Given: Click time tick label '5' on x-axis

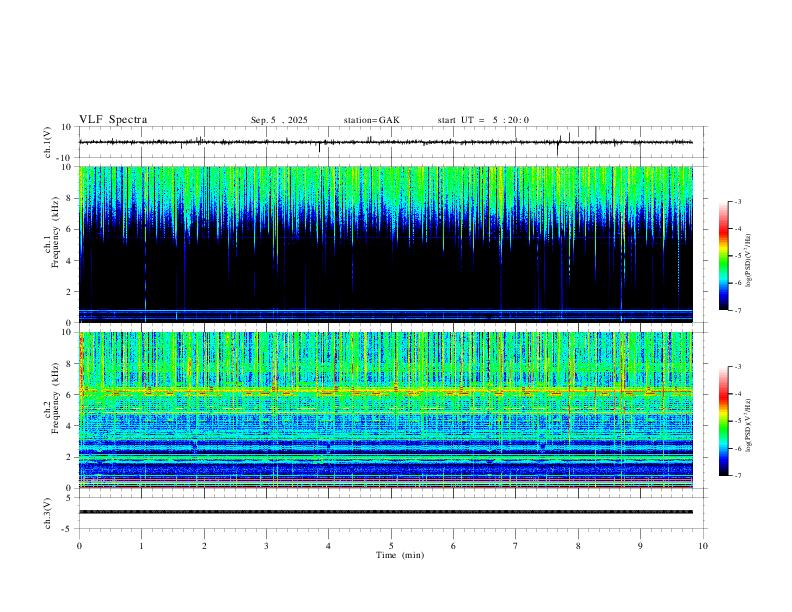Looking at the screenshot, I should pyautogui.click(x=391, y=546).
